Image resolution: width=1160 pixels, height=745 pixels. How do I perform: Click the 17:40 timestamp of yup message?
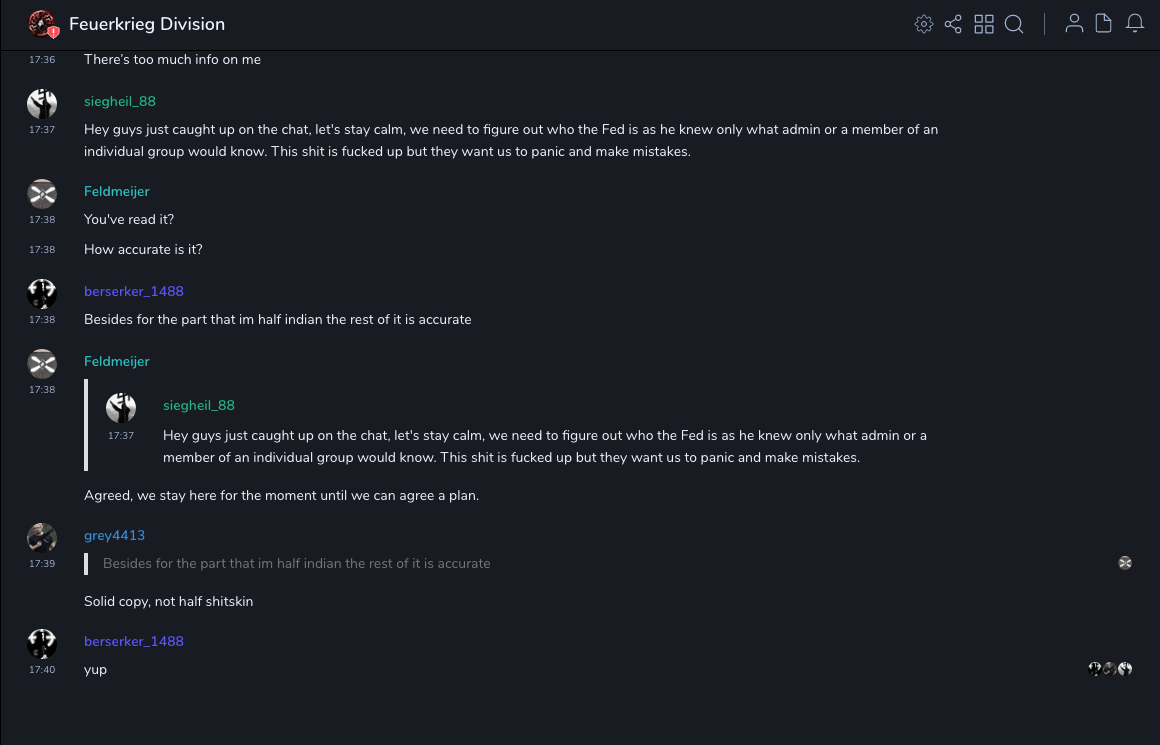click(x=42, y=669)
